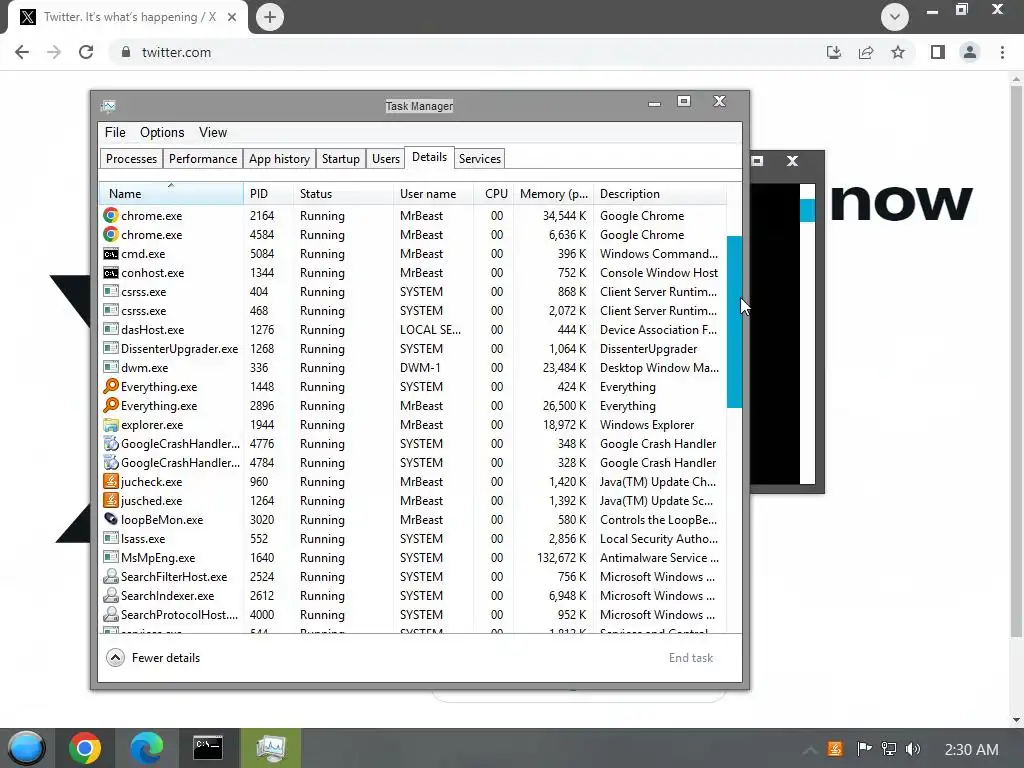1024x768 pixels.
Task: Click the 132,672 K memory value
Action: pyautogui.click(x=561, y=558)
